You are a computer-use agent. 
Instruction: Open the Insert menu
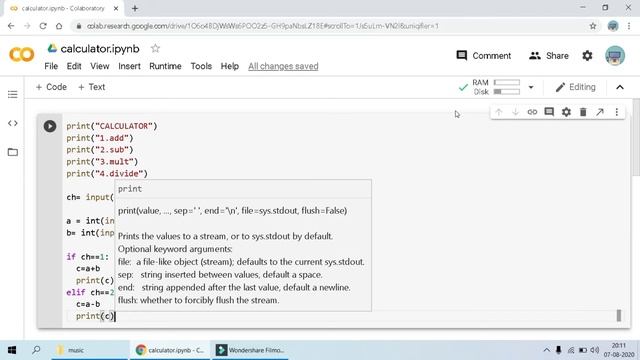129,66
